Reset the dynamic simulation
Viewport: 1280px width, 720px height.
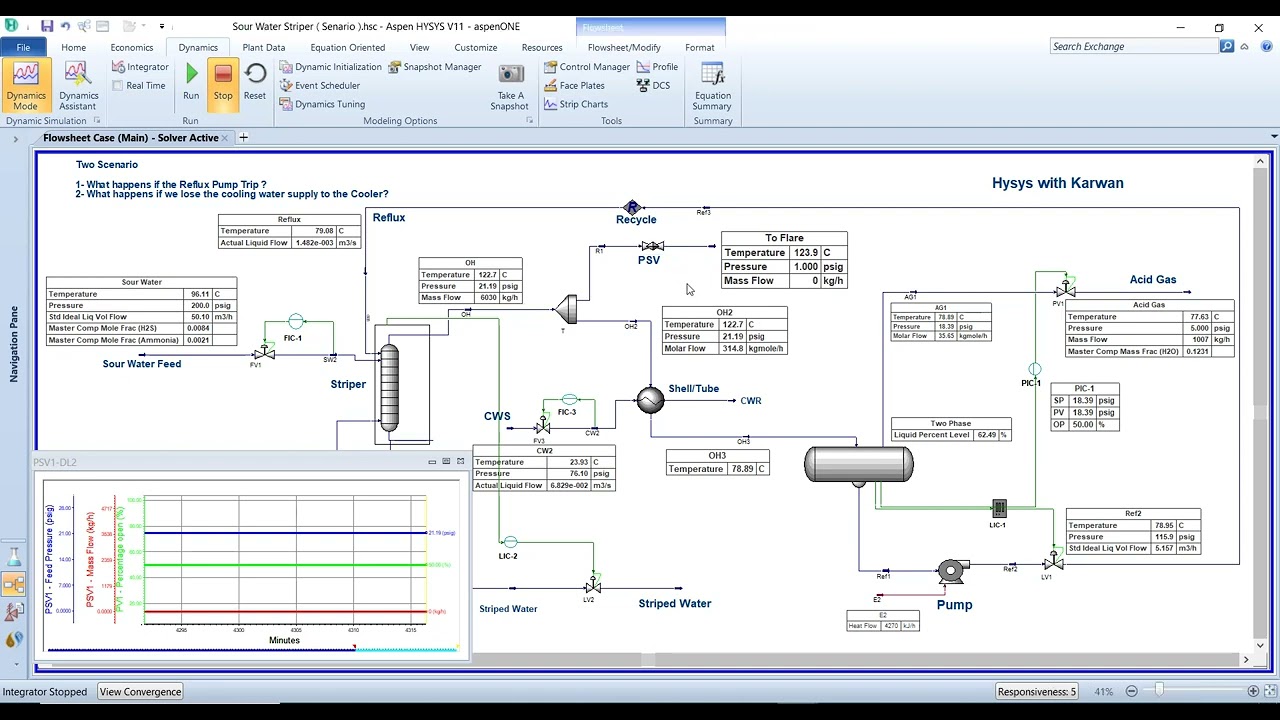click(255, 81)
